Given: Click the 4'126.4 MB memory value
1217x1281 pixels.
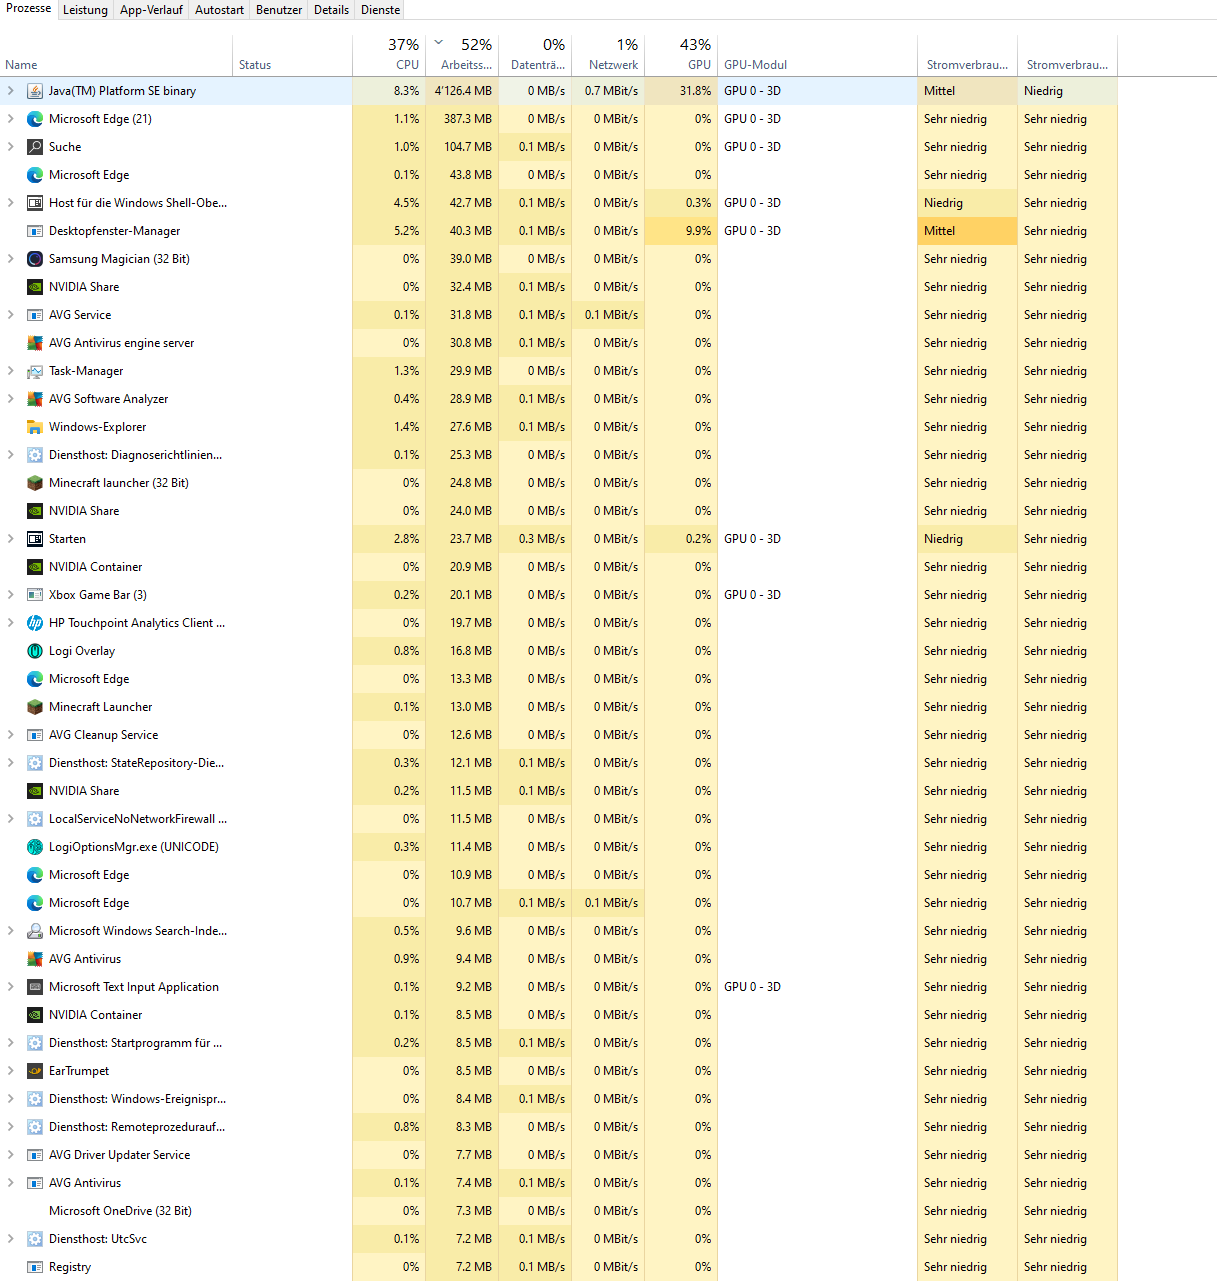Looking at the screenshot, I should coord(463,91).
